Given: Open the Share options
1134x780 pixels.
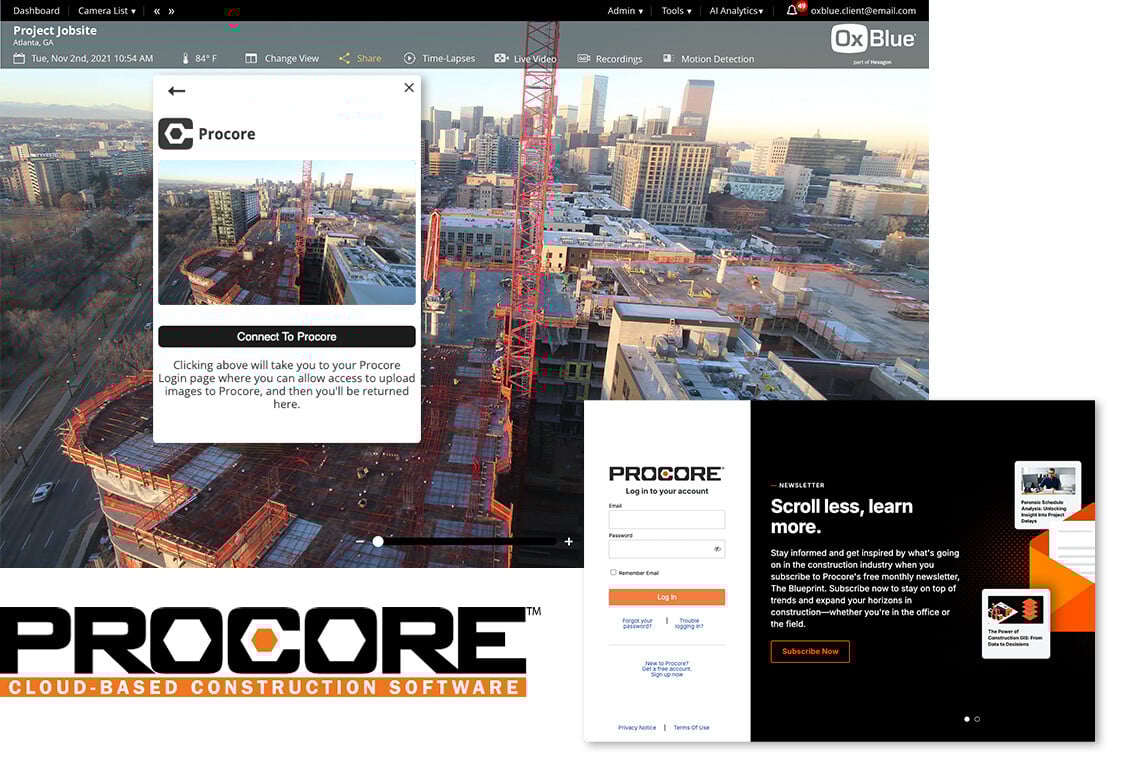Looking at the screenshot, I should point(360,58).
